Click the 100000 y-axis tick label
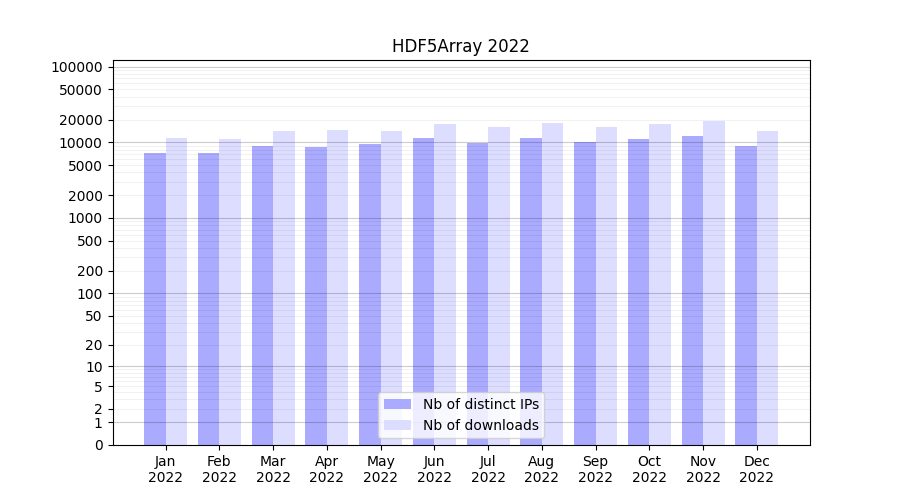 tap(77, 67)
